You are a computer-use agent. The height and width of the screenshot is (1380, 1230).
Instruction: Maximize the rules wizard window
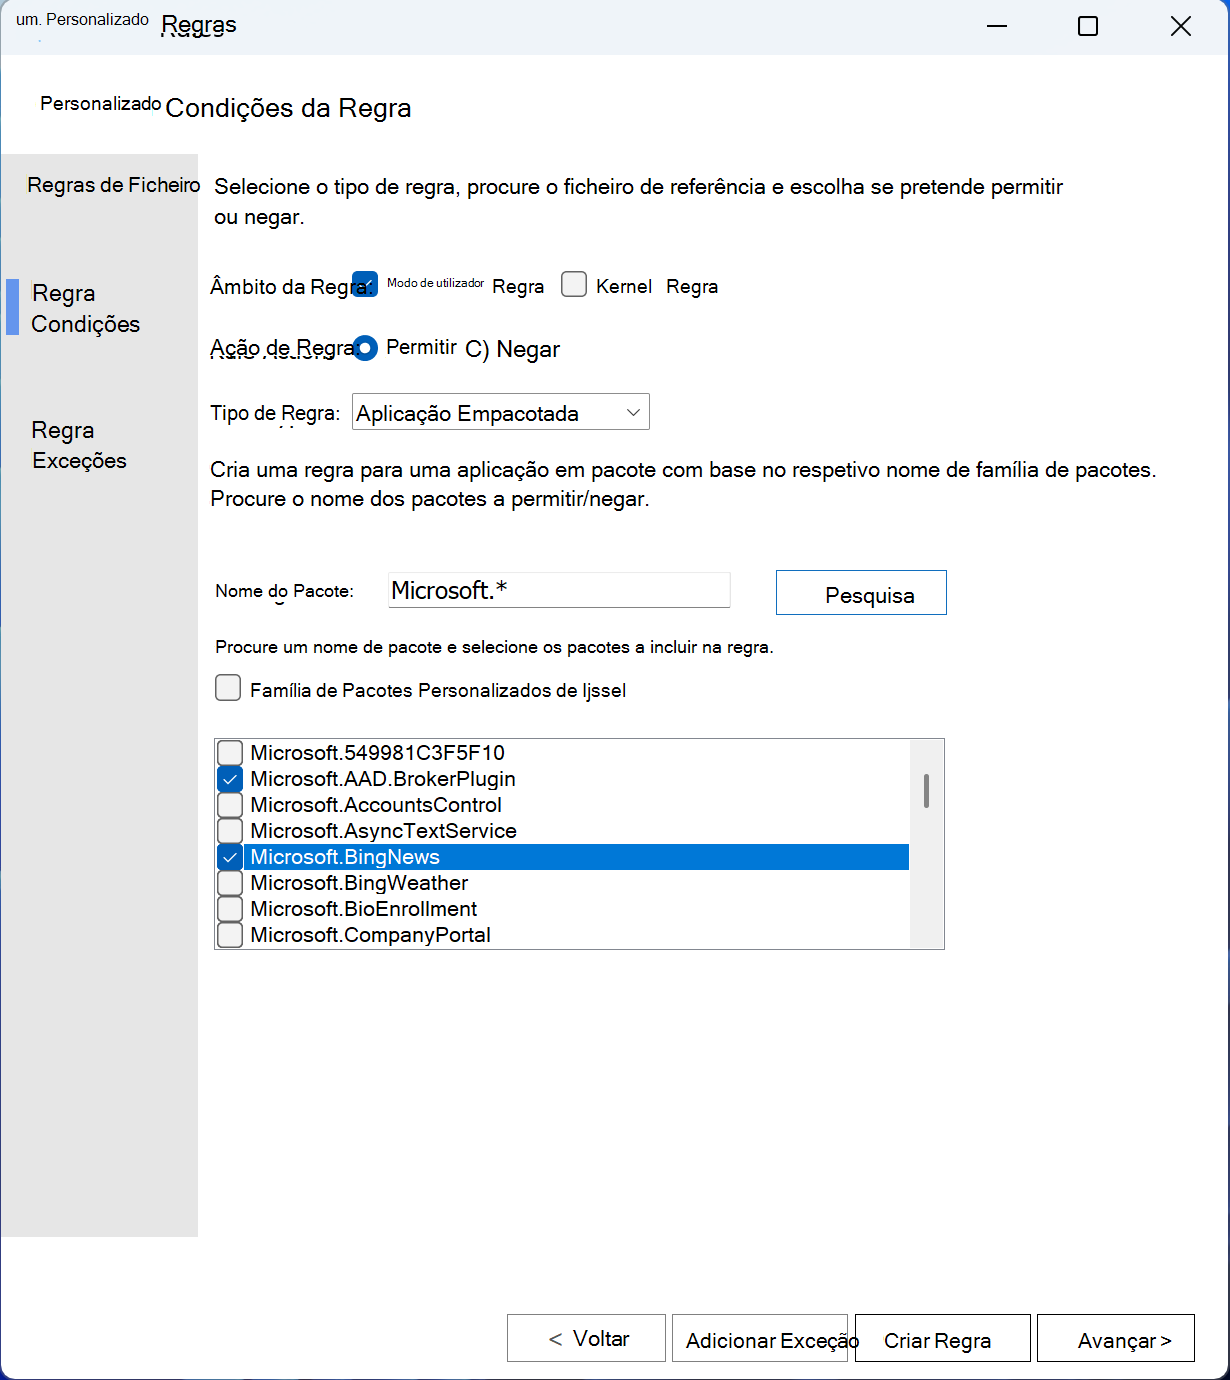pos(1088,26)
